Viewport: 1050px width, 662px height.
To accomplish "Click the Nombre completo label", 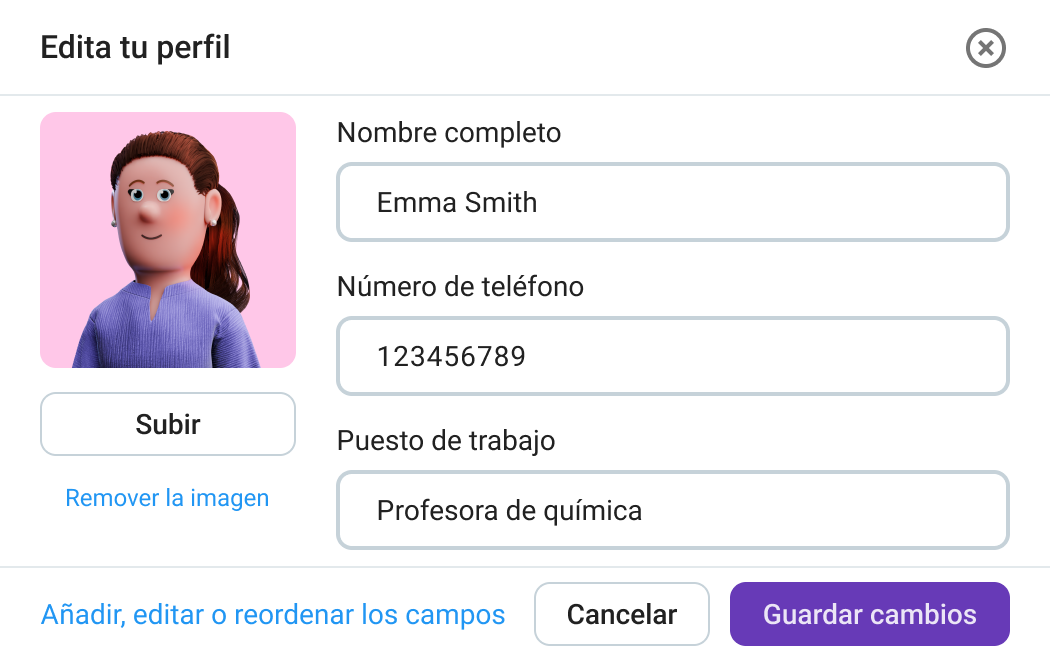I will tap(449, 133).
